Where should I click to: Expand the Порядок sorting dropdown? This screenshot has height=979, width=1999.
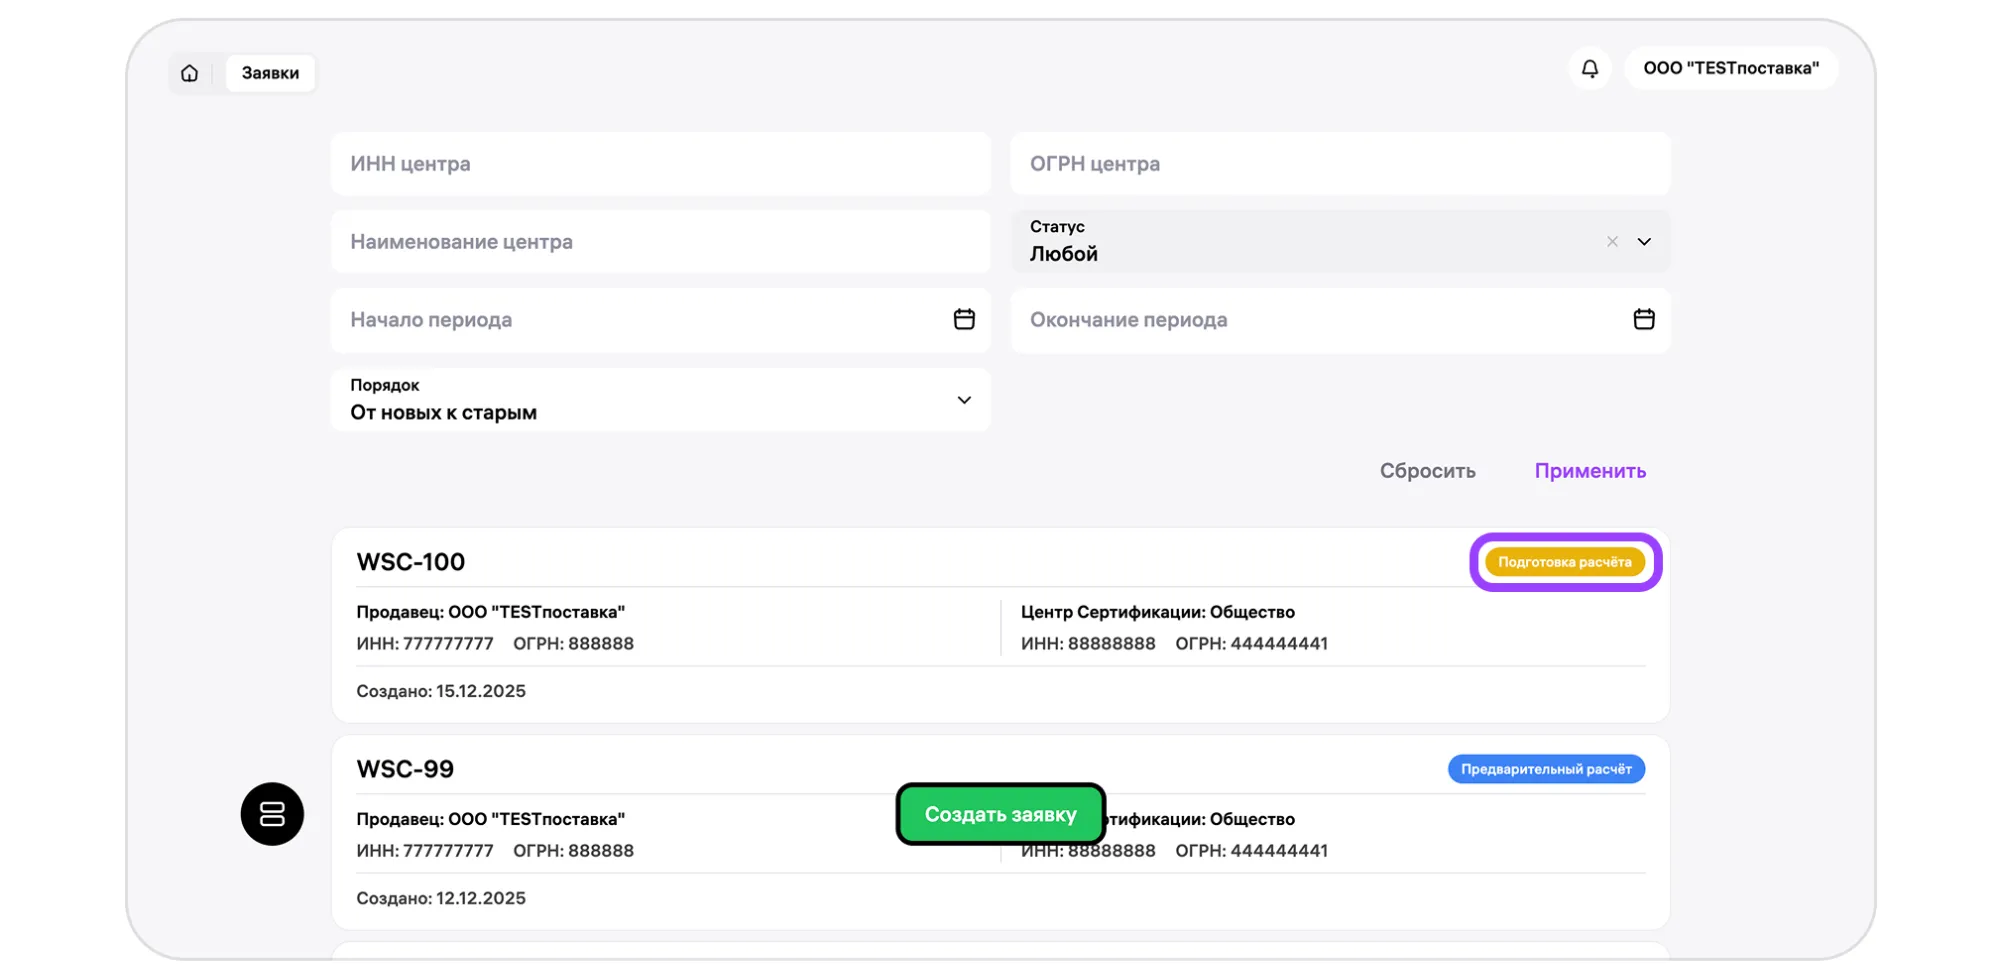963,400
